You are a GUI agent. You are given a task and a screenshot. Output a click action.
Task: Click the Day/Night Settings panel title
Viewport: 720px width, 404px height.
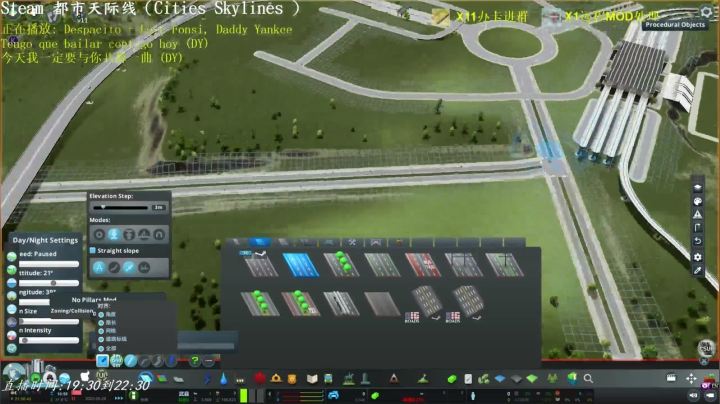coord(45,240)
